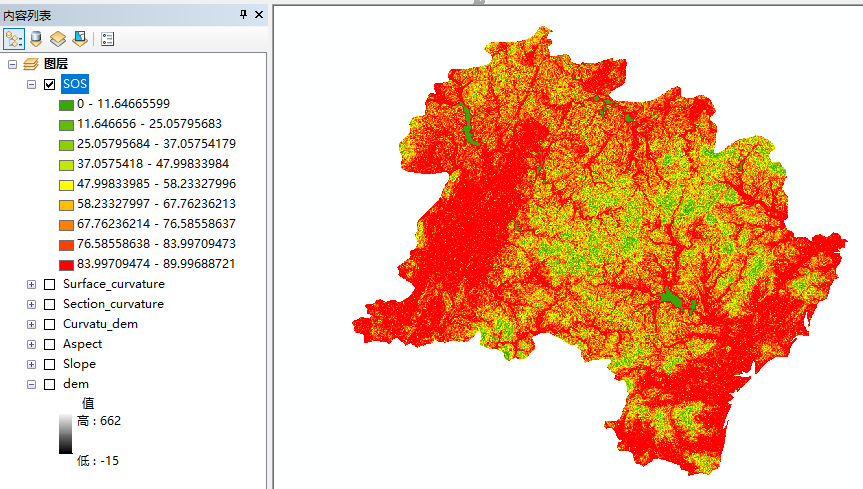Uncheck the SOS layer checkbox

(x=50, y=84)
